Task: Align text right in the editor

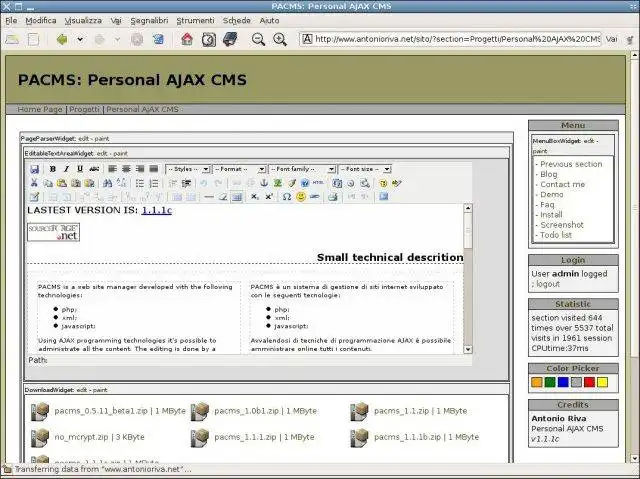Action: [140, 169]
